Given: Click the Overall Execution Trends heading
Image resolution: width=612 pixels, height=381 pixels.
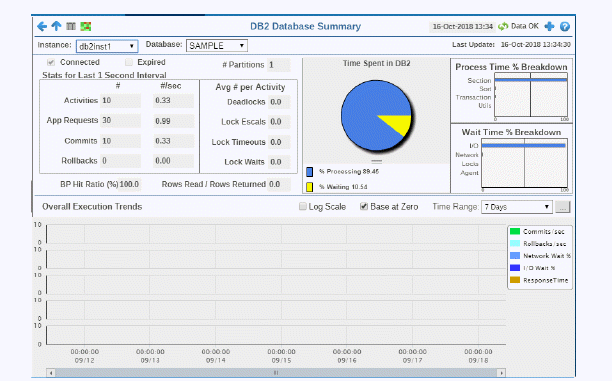Looking at the screenshot, I should [x=92, y=207].
